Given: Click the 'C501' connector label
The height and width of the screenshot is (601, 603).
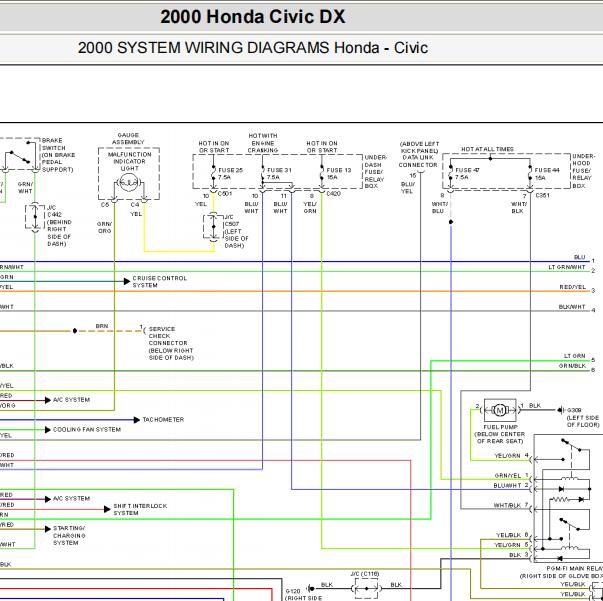Looking at the screenshot, I should coord(225,194).
